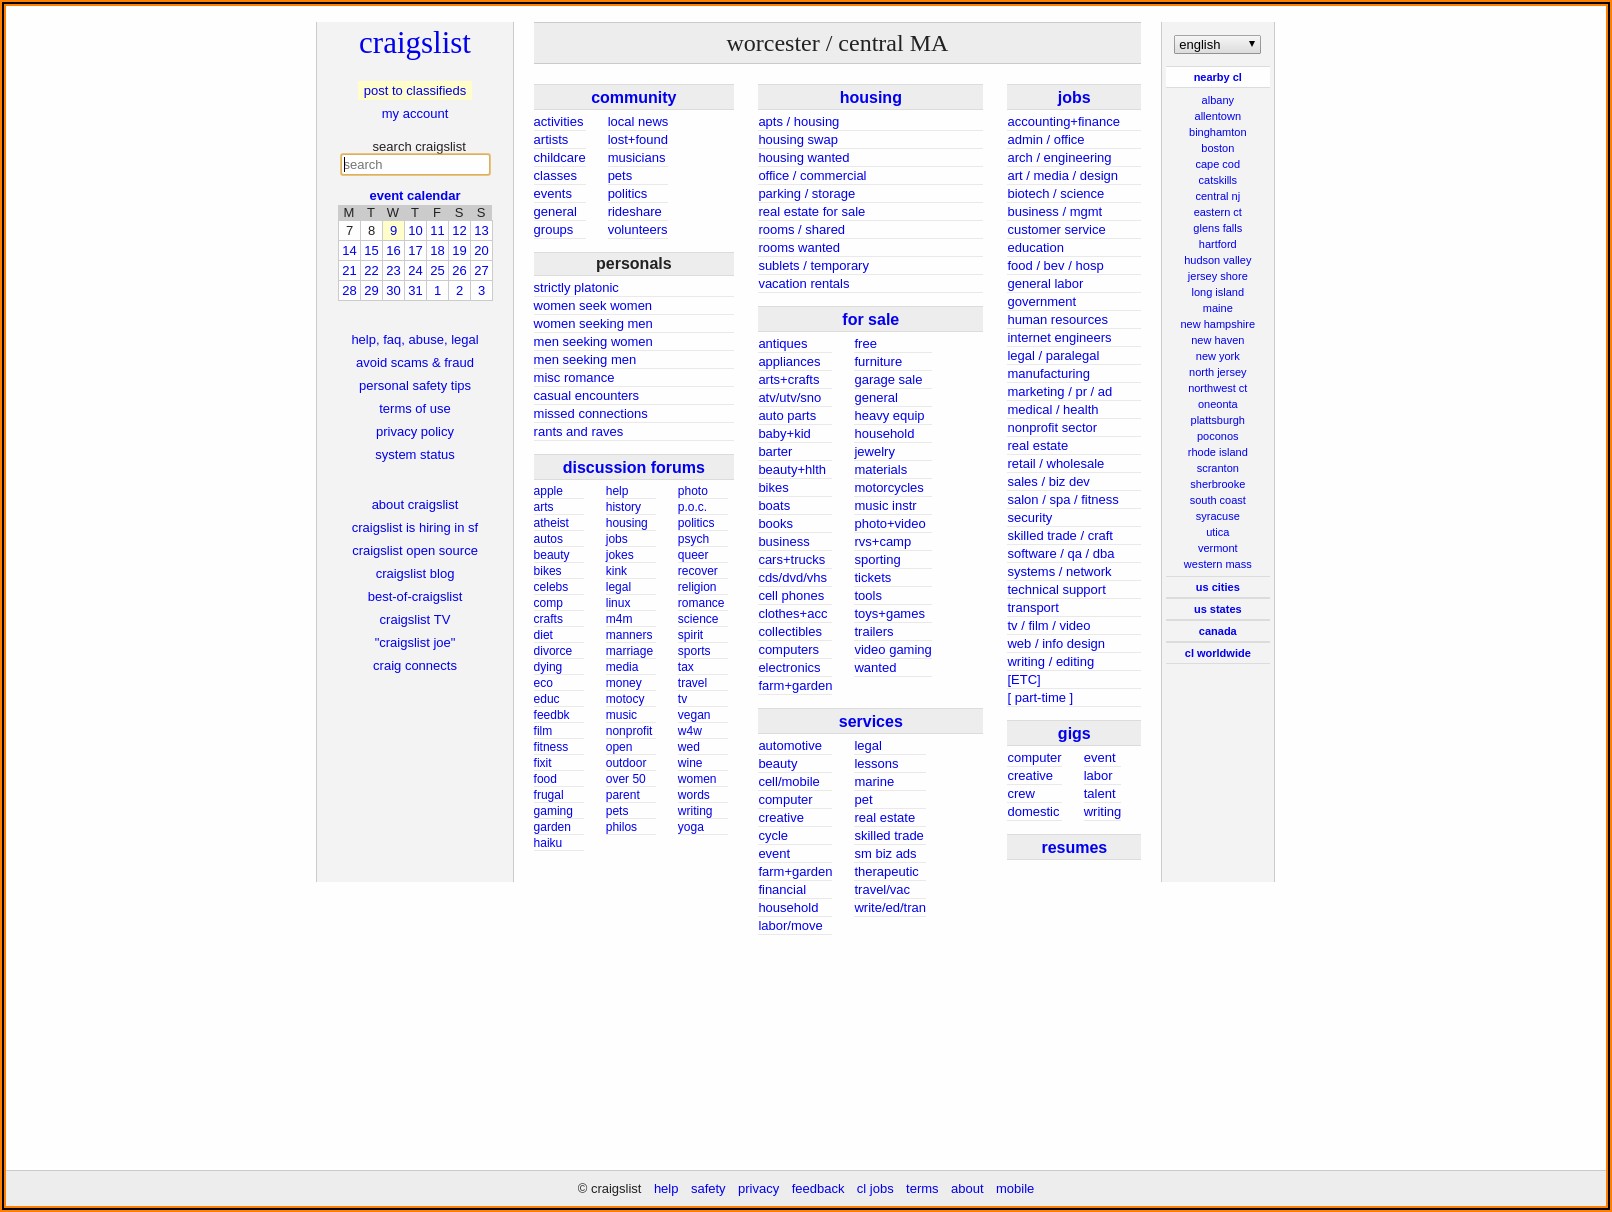Screen dimensions: 1612x1212
Task: Open craig connects link
Action: pyautogui.click(x=415, y=665)
